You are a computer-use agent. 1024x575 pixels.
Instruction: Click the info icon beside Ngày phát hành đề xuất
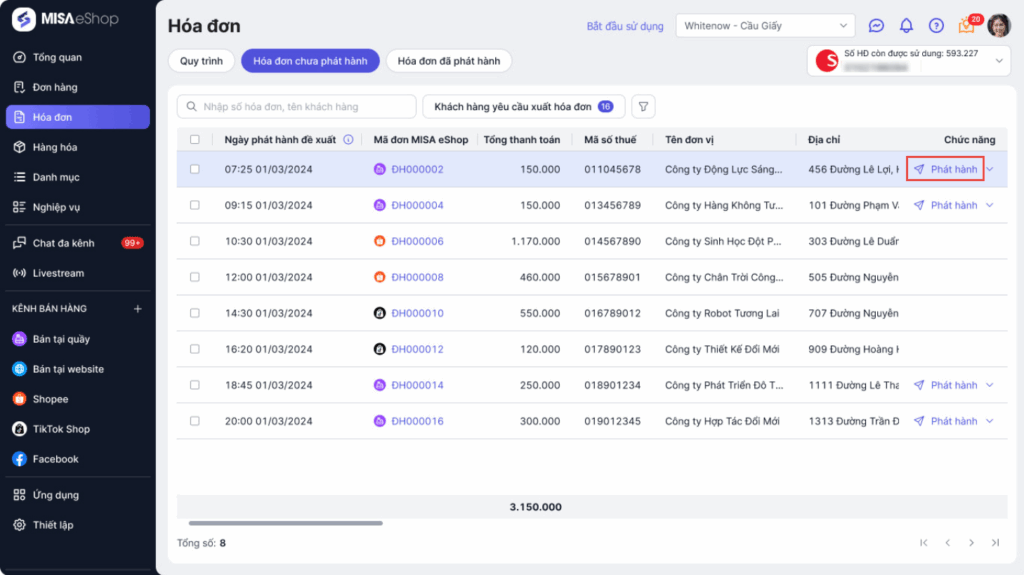click(348, 140)
